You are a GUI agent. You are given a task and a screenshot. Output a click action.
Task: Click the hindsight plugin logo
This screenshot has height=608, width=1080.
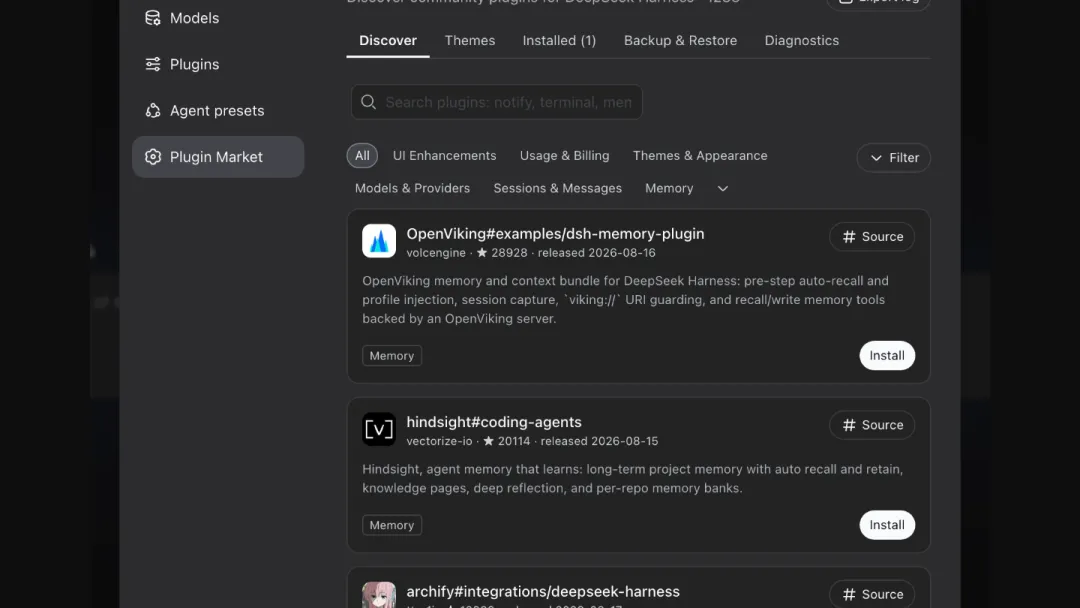coord(379,429)
